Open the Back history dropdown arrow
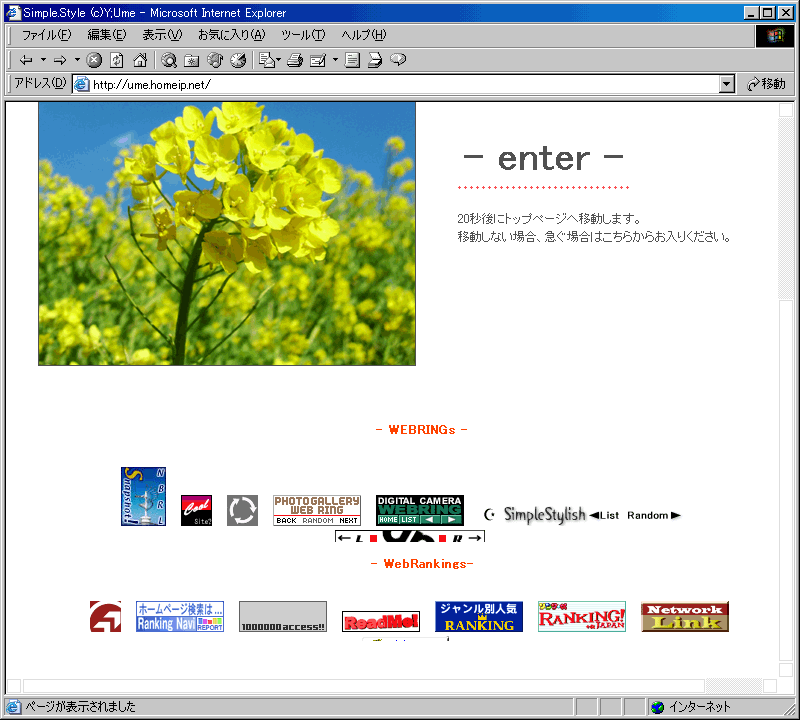This screenshot has width=800, height=720. click(x=43, y=60)
